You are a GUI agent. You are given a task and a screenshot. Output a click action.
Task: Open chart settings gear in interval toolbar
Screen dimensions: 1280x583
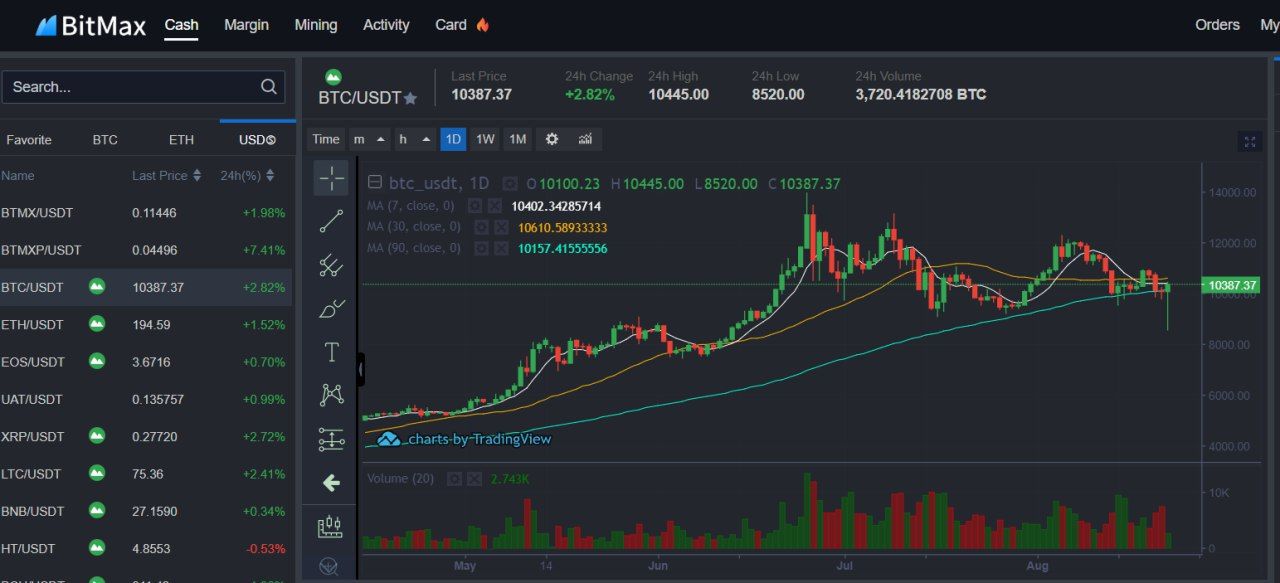(552, 139)
